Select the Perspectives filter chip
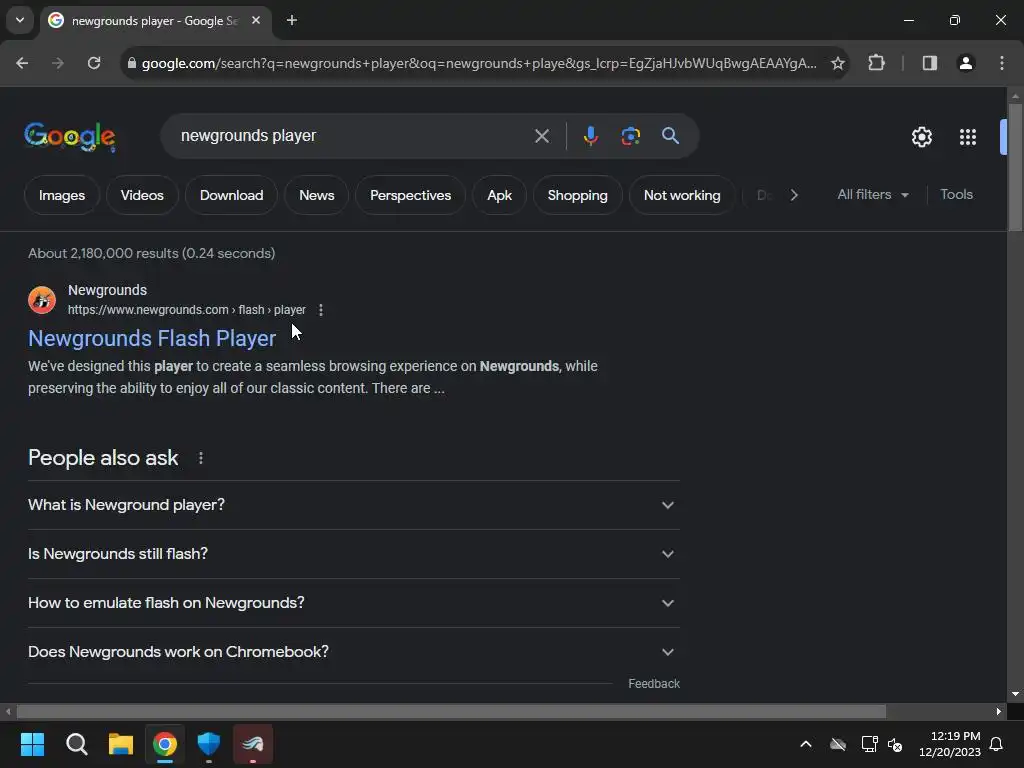 point(410,195)
